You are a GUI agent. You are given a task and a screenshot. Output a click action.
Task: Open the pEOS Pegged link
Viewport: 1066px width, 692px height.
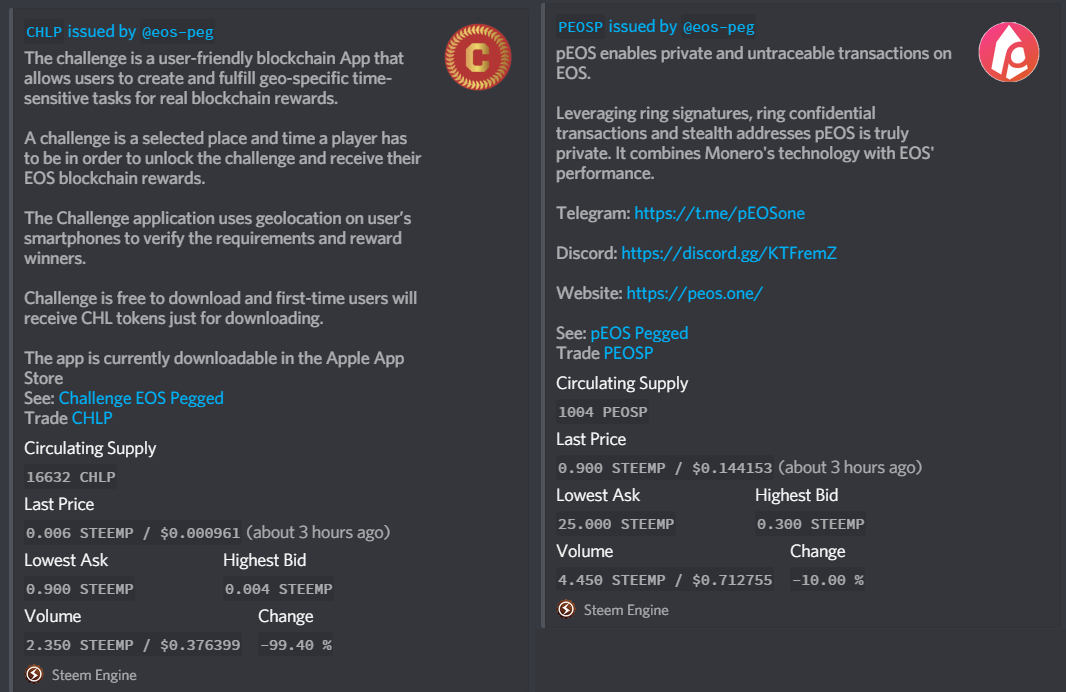tap(639, 333)
